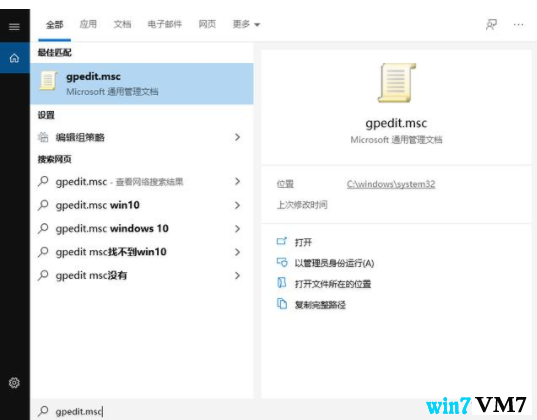
Task: Choose 以管理员身份运行(A)
Action: click(x=334, y=263)
